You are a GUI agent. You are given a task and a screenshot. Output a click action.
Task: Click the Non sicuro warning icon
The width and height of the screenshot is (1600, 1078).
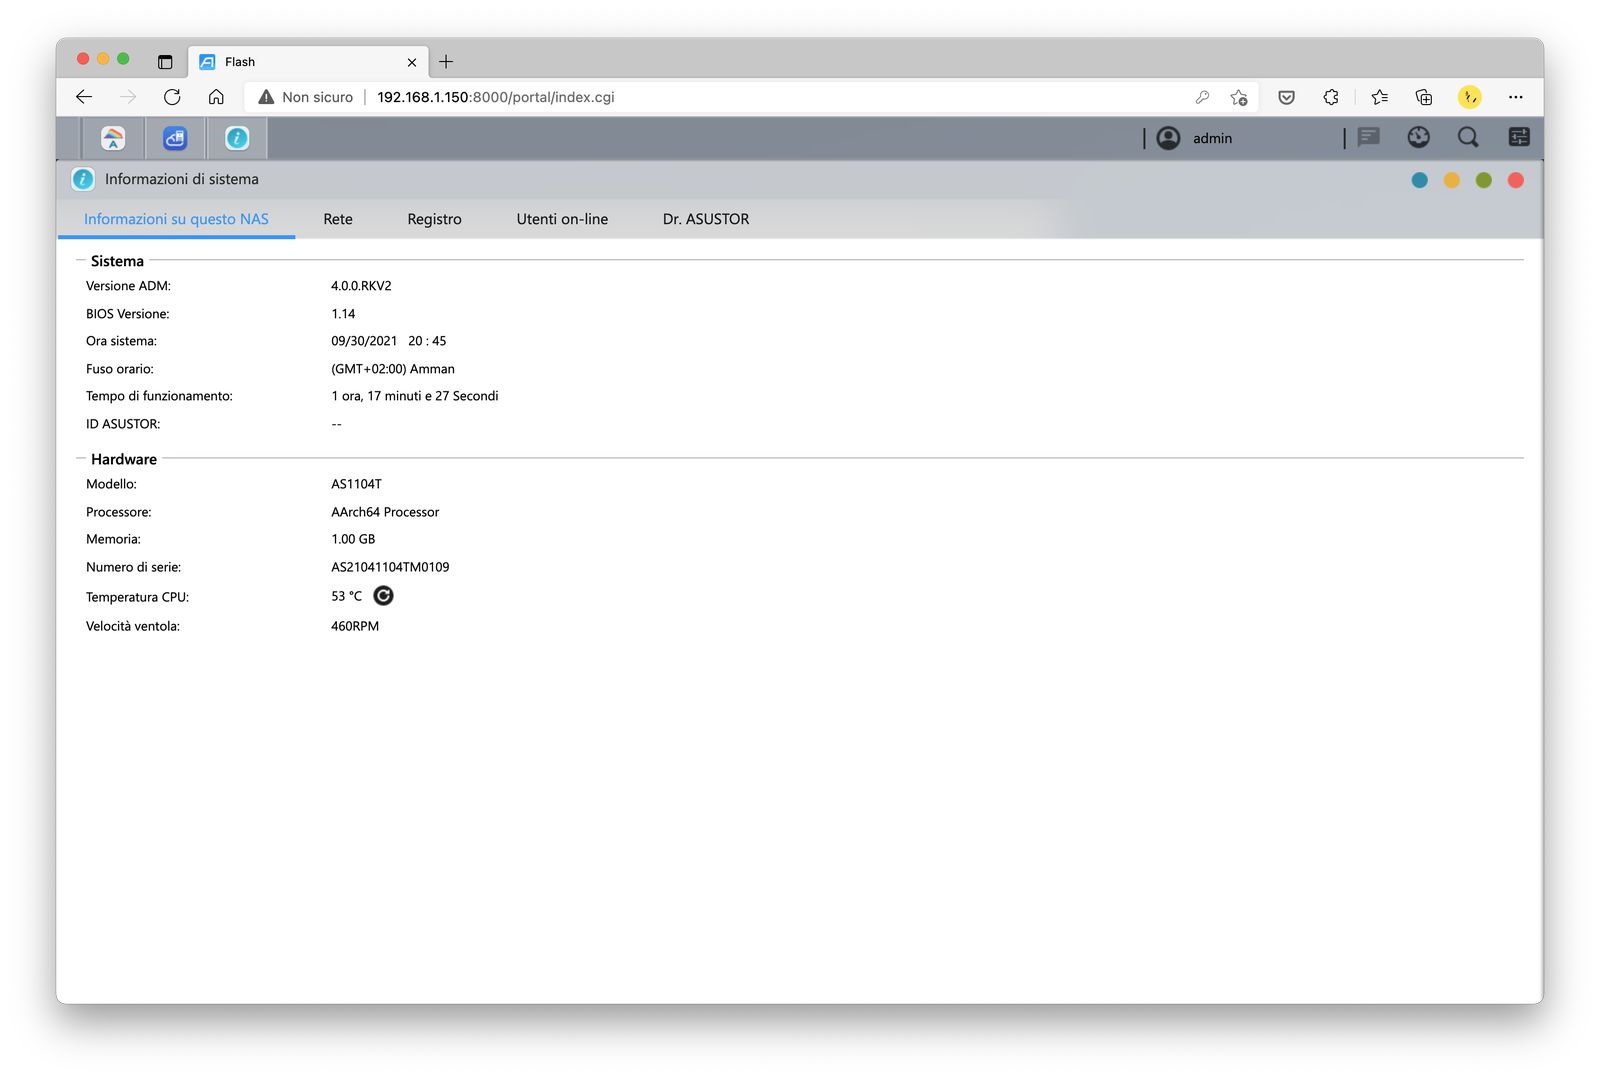(x=266, y=97)
